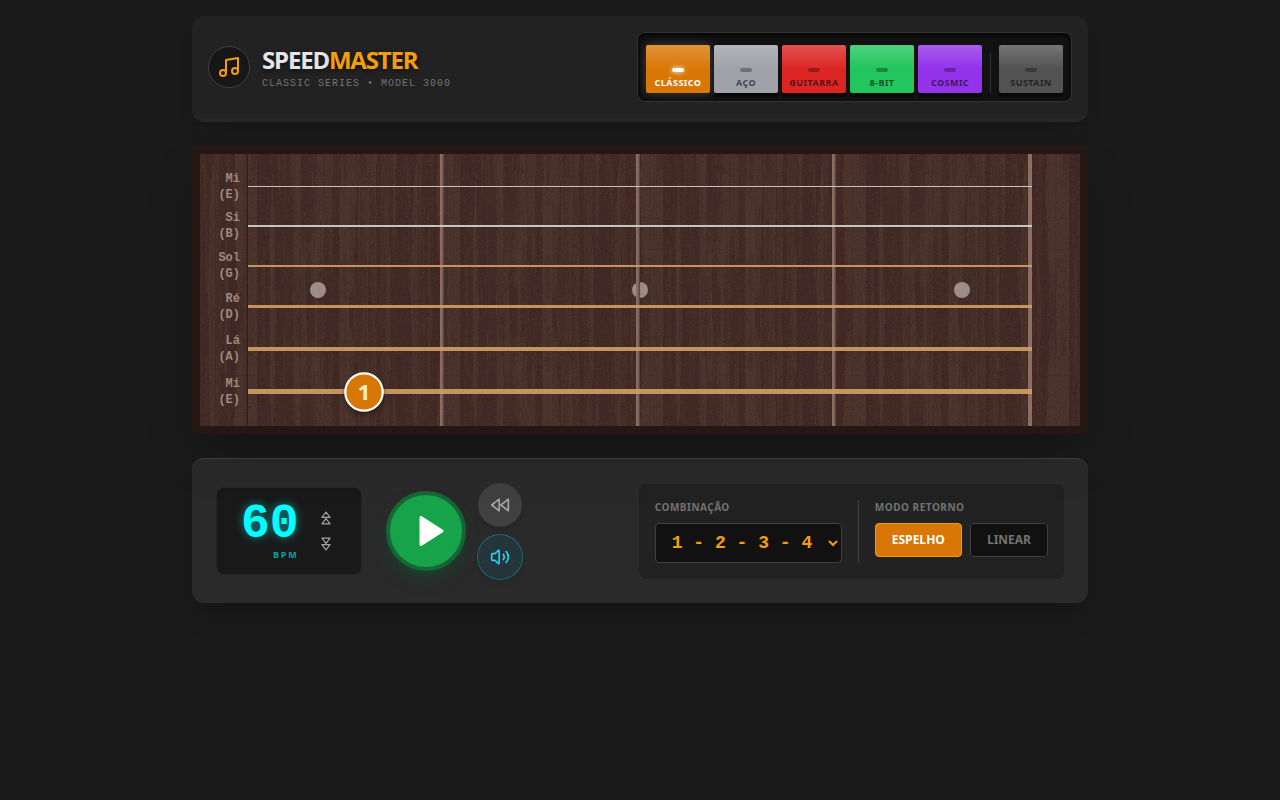Select the Clássico sound preset
This screenshot has width=1280, height=800.
click(678, 69)
